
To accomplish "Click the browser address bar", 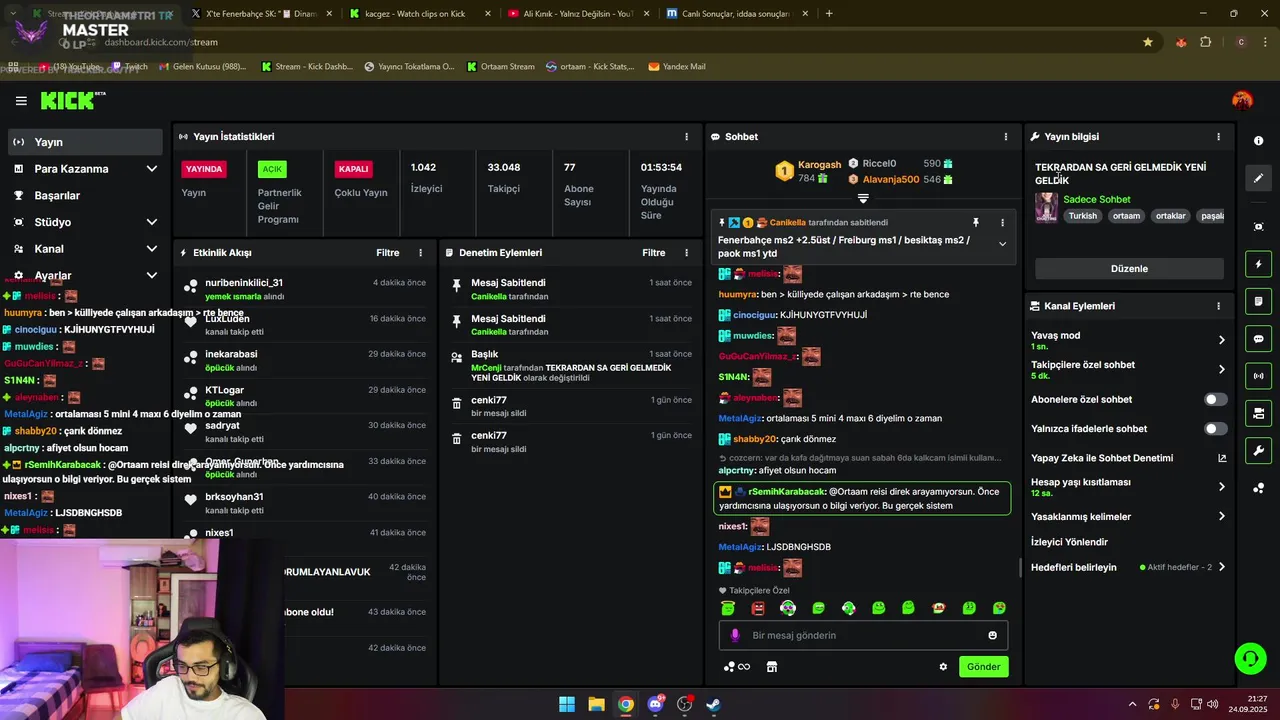I will (600, 42).
